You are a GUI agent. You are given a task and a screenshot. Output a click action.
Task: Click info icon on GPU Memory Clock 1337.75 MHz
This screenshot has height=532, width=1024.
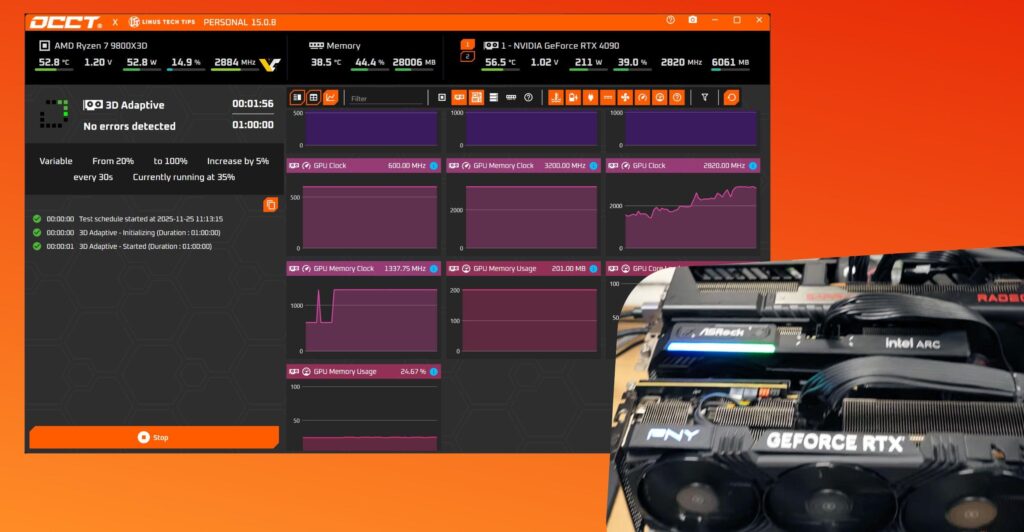(434, 269)
